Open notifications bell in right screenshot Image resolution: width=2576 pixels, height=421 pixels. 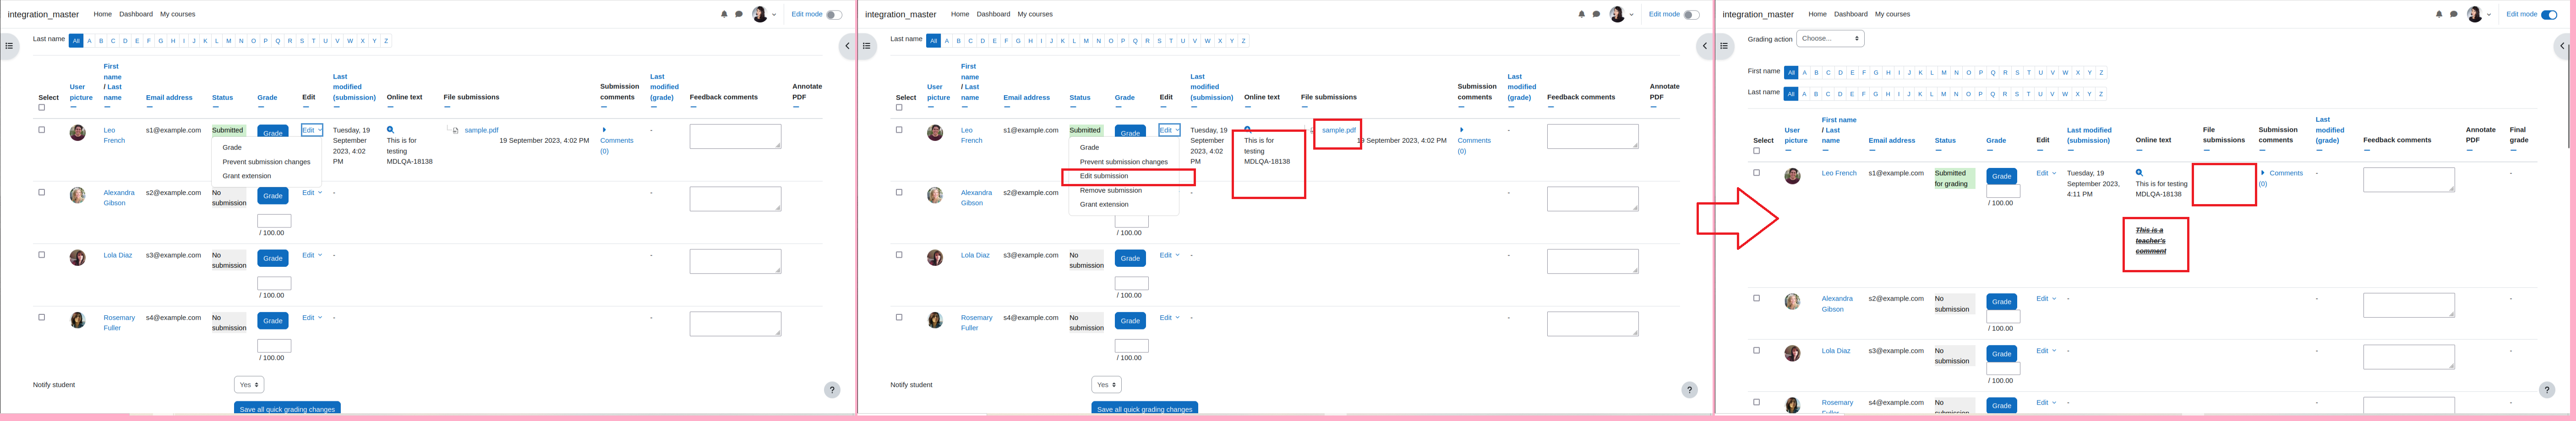pyautogui.click(x=2439, y=14)
